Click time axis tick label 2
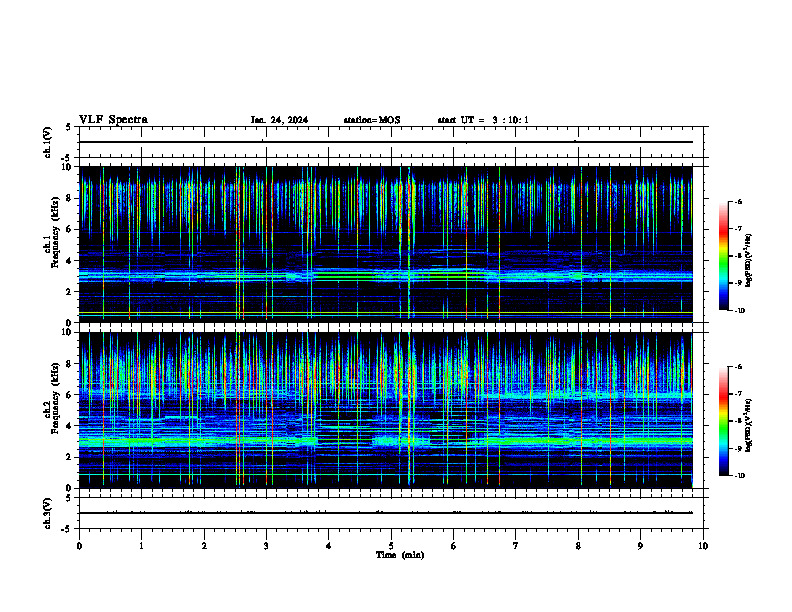Viewport: 792px width, 612px height. pos(204,546)
